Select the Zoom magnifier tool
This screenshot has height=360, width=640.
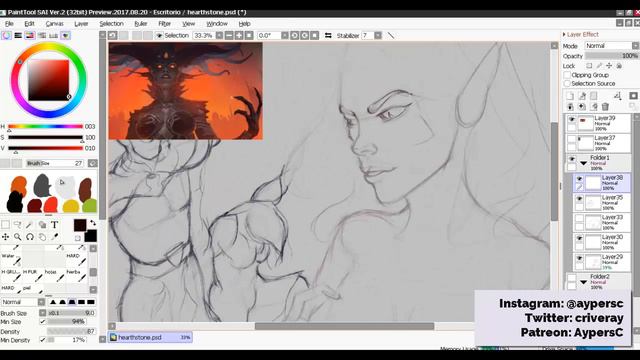pos(18,237)
